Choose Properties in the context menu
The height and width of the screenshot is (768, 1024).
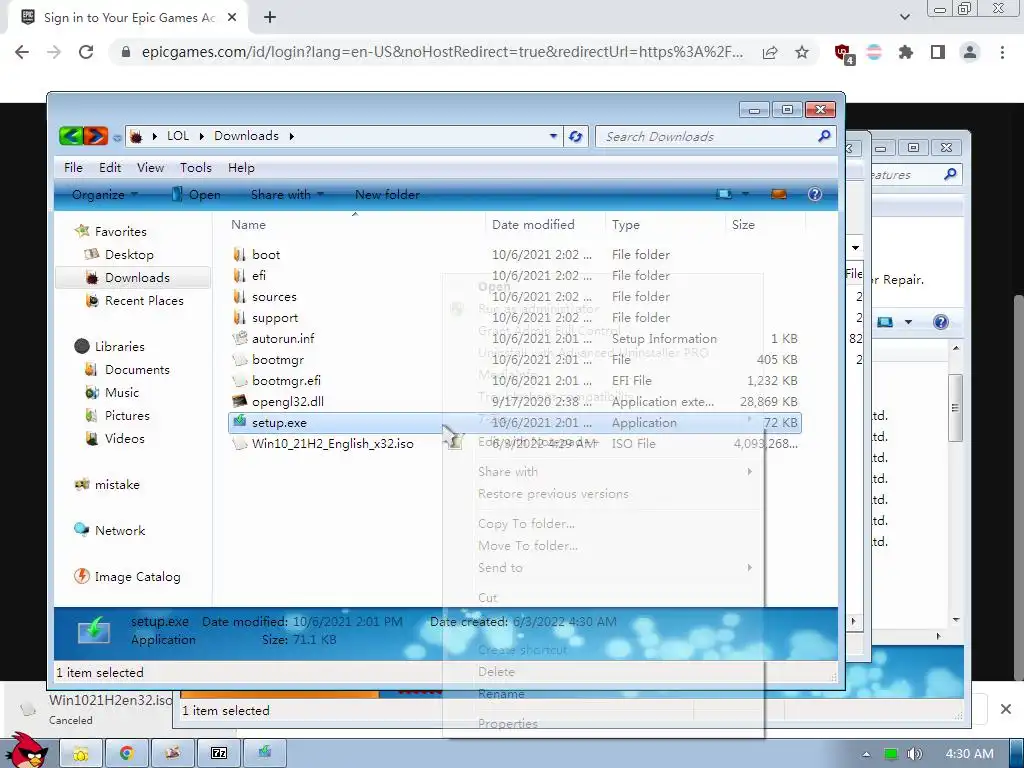(x=508, y=723)
